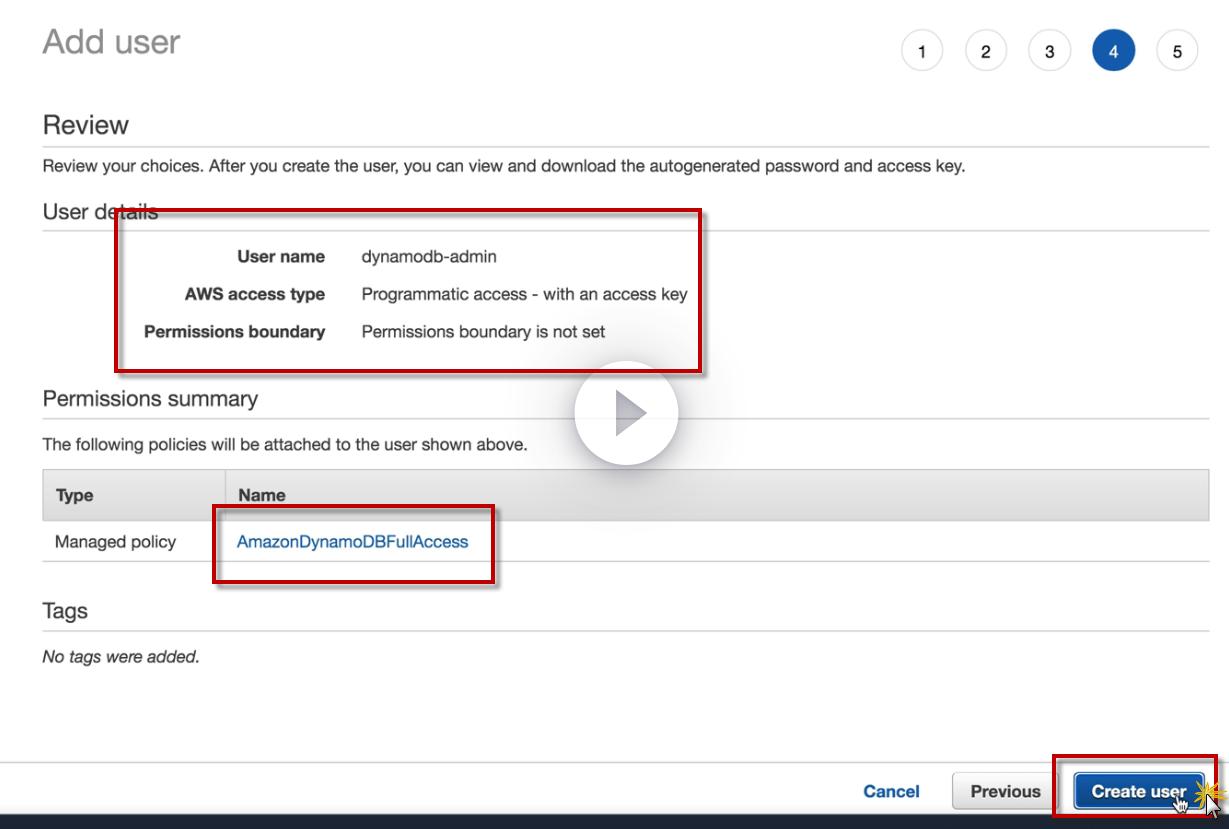Screen dimensions: 1229x829
Task: Open the AmazonDynamoDBFullAccess policy link
Action: pyautogui.click(x=352, y=542)
